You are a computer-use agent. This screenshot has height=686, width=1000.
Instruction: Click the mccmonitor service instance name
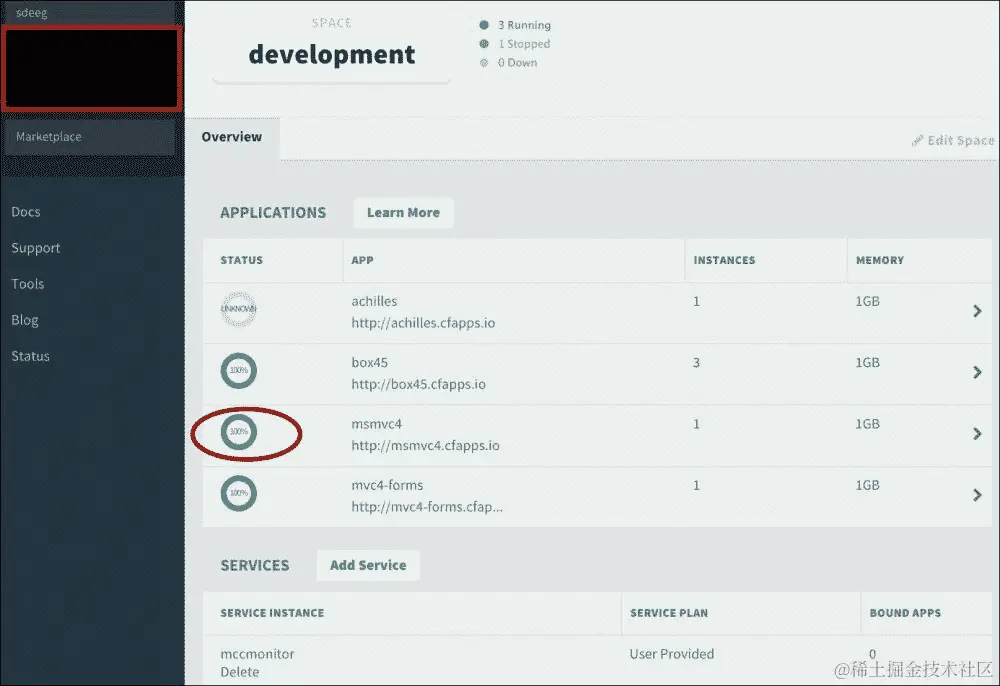tap(257, 654)
